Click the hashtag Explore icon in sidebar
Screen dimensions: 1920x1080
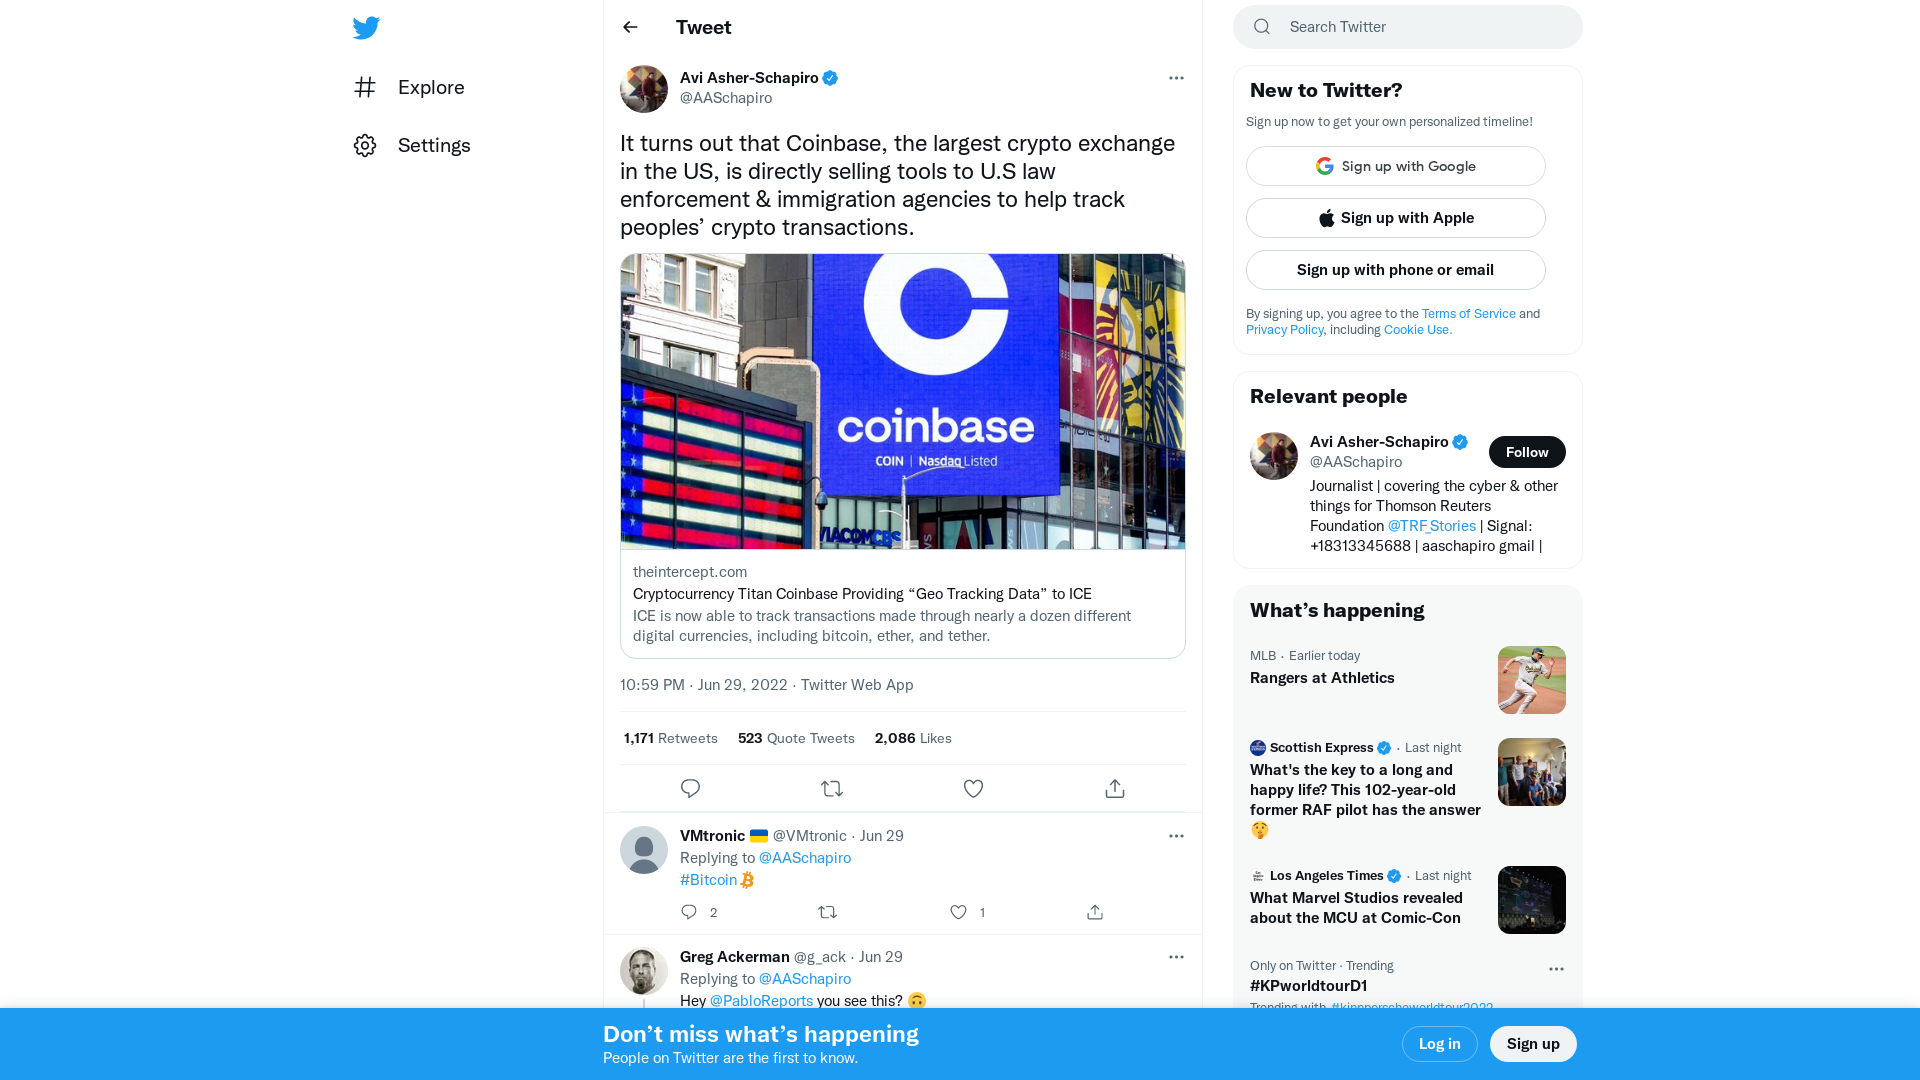pos(365,87)
